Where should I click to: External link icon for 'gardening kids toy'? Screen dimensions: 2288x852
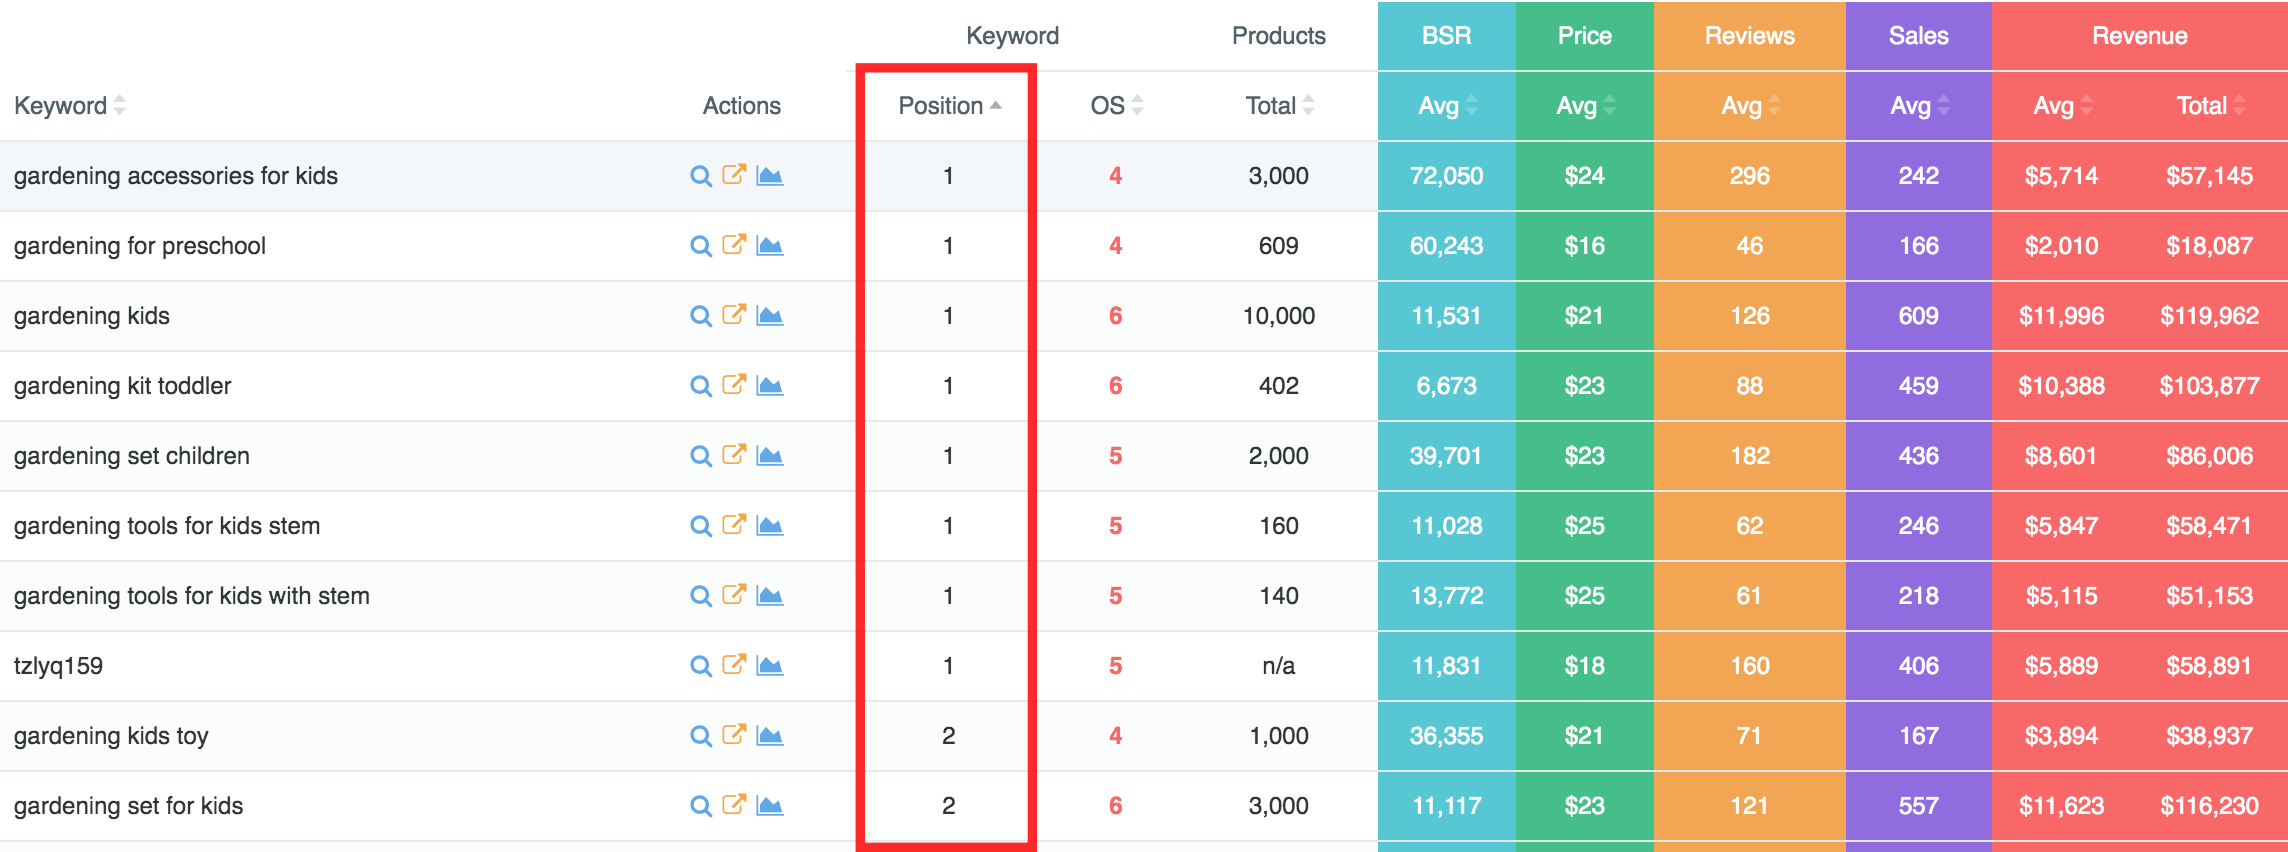[x=734, y=734]
